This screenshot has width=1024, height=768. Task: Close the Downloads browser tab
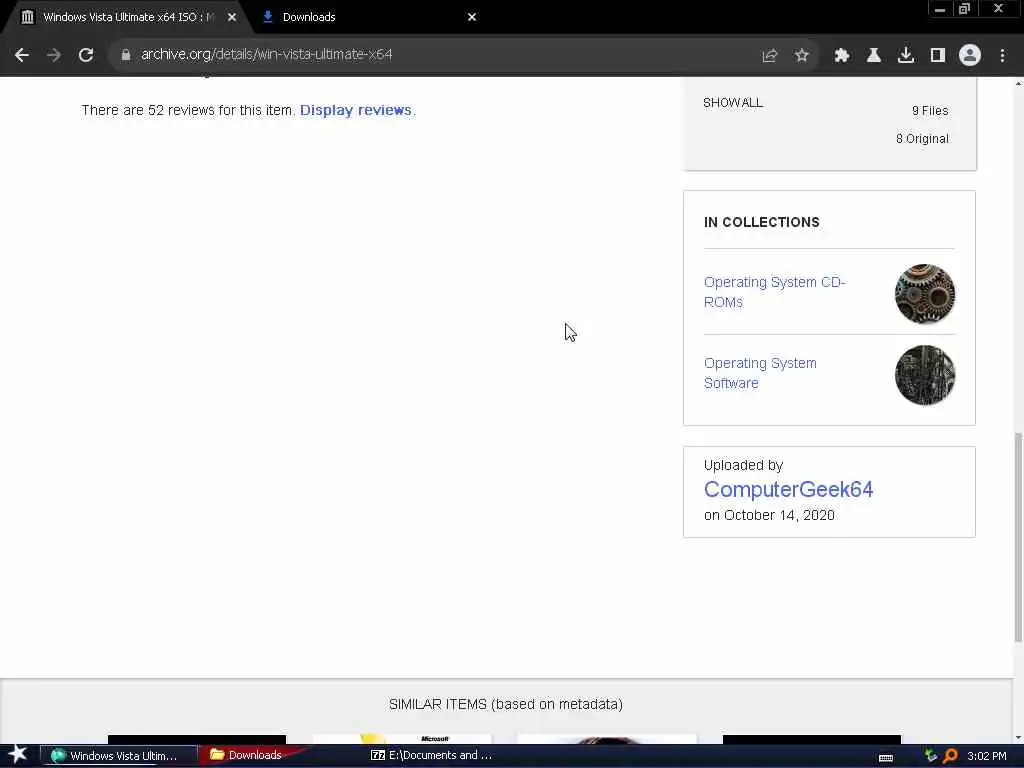[x=472, y=17]
